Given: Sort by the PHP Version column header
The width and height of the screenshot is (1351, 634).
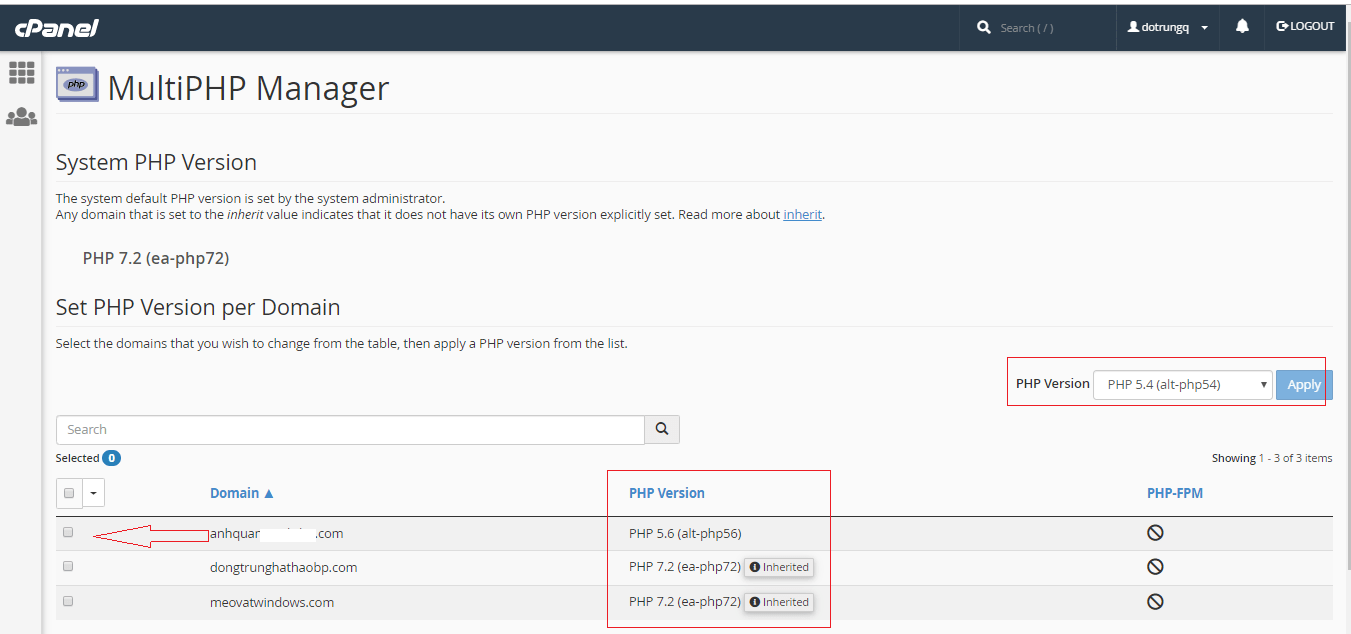Looking at the screenshot, I should 667,493.
